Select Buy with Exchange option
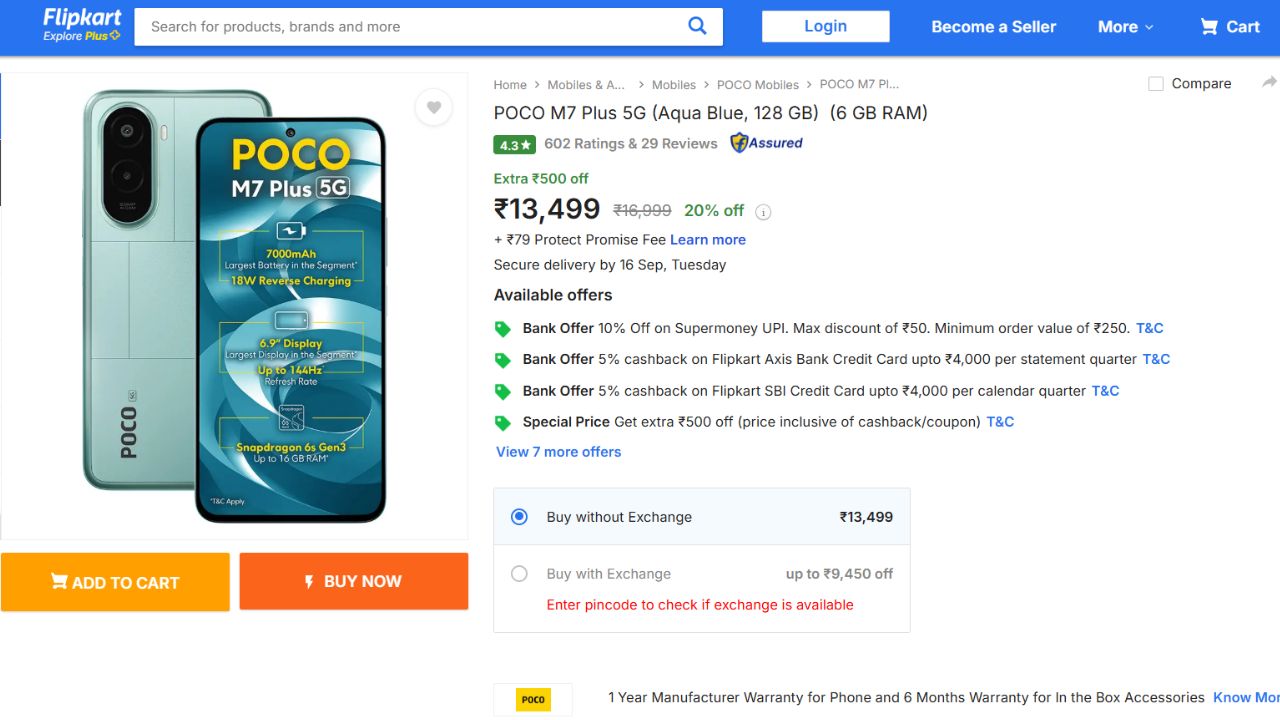This screenshot has height=720, width=1280. click(x=519, y=574)
